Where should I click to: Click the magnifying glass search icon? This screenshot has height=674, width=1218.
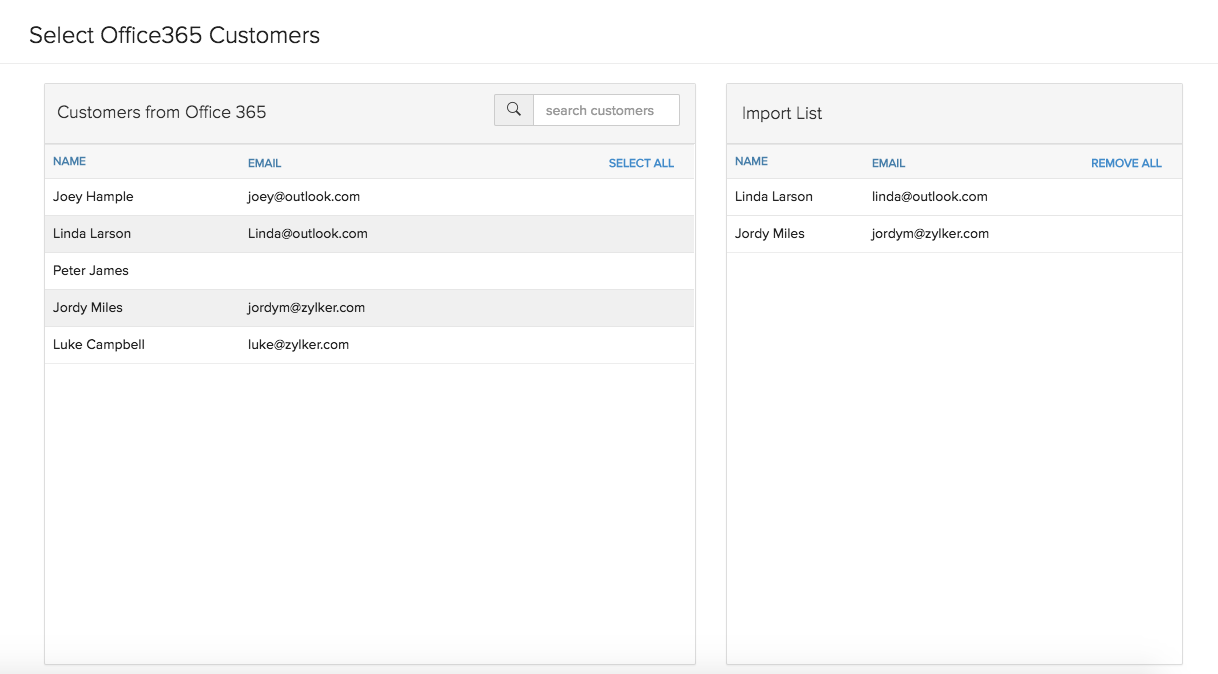click(513, 110)
